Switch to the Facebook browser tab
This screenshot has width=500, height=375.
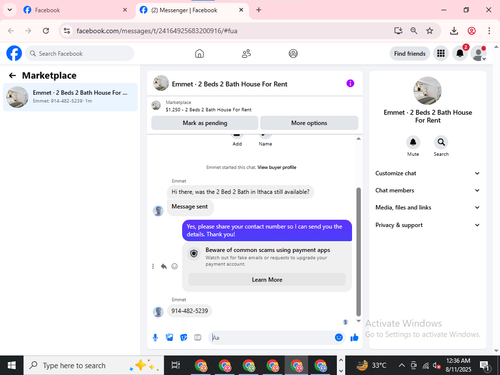[75, 10]
